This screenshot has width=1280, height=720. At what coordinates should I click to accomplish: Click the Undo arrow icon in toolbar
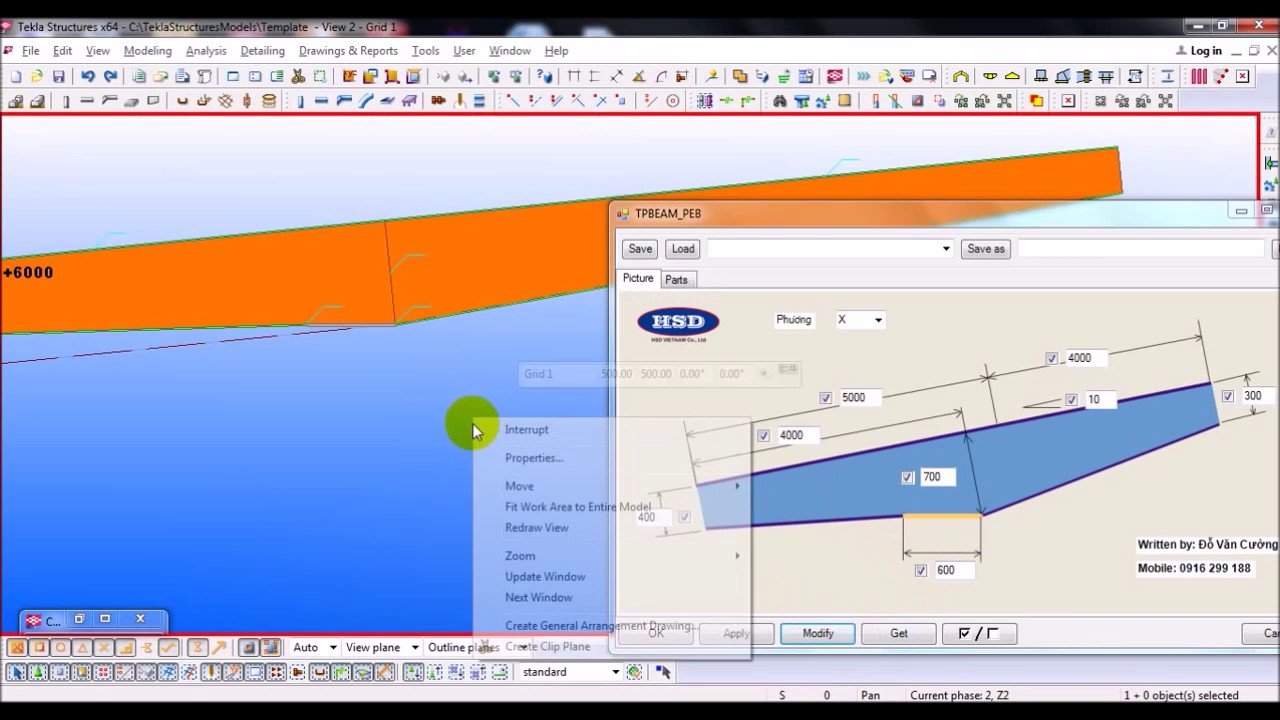pos(88,76)
